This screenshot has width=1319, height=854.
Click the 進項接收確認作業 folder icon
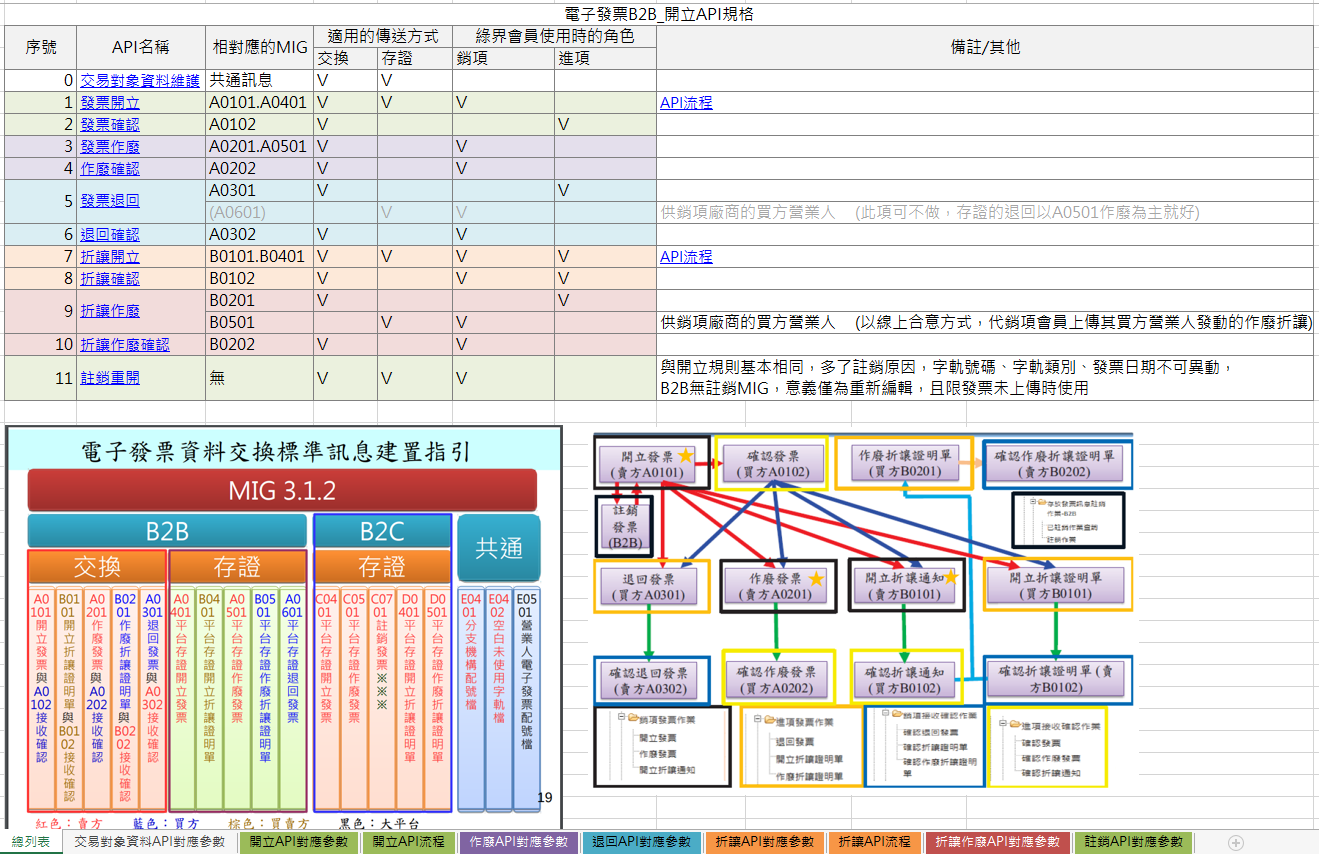point(1013,725)
